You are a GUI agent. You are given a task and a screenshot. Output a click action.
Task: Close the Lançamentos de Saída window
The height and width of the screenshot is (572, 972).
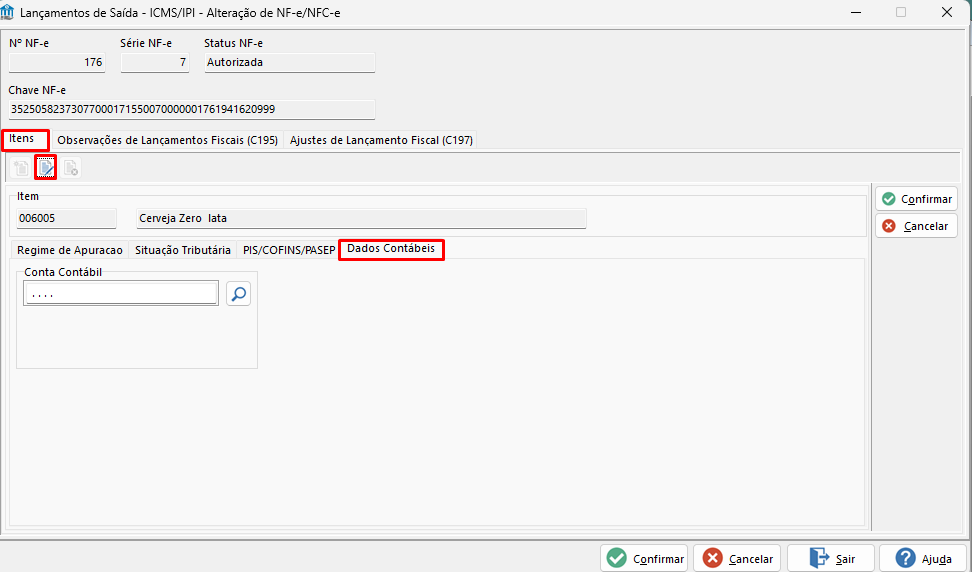947,12
